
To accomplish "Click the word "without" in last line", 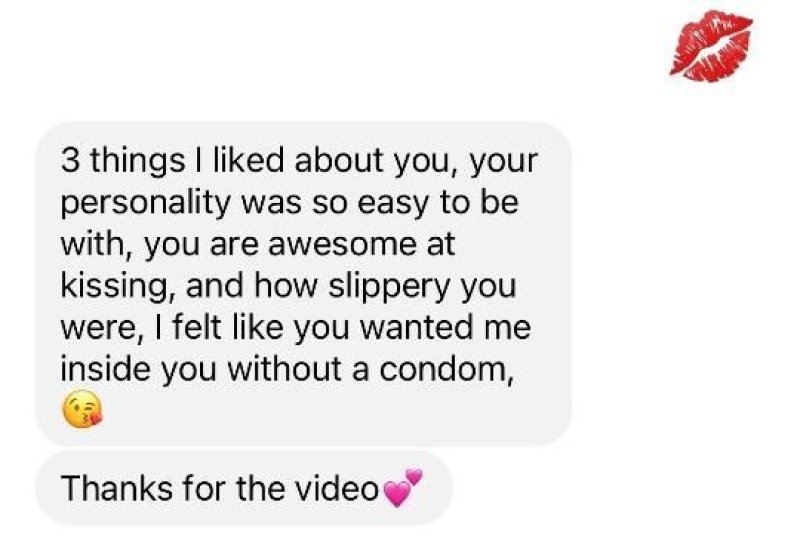I will [285, 368].
